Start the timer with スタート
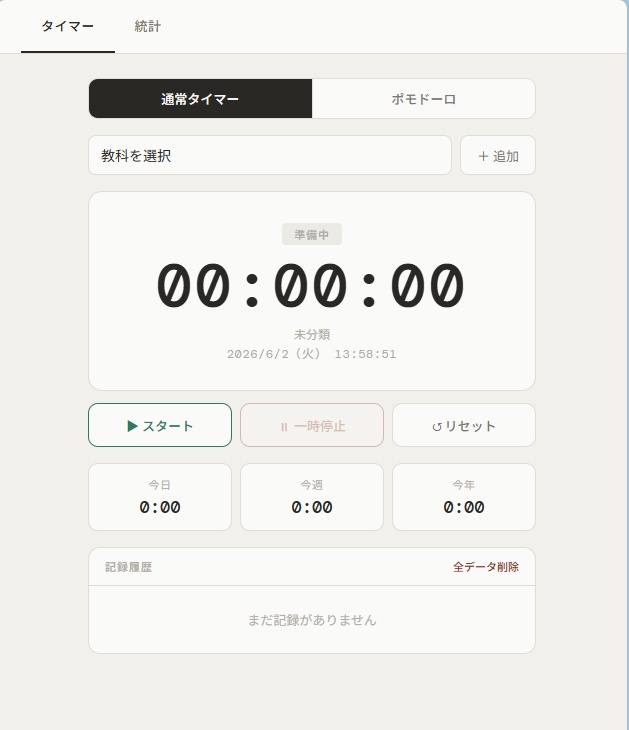Viewport: 629px width, 730px height. tap(160, 425)
